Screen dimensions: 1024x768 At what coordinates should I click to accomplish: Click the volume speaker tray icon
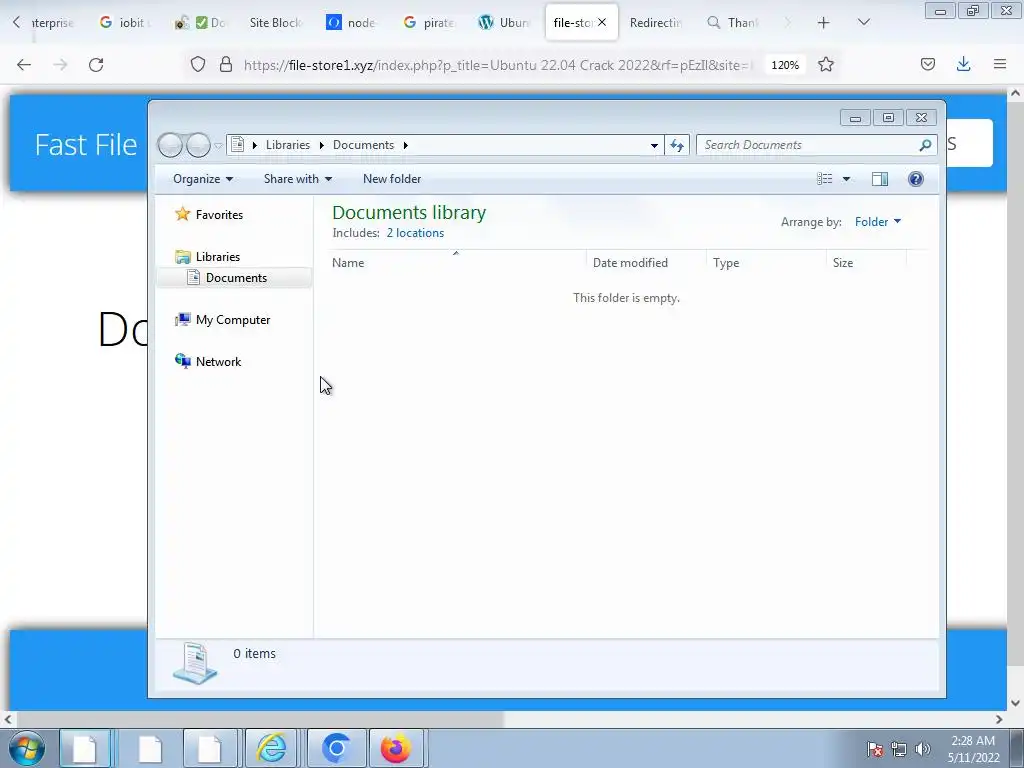(922, 749)
